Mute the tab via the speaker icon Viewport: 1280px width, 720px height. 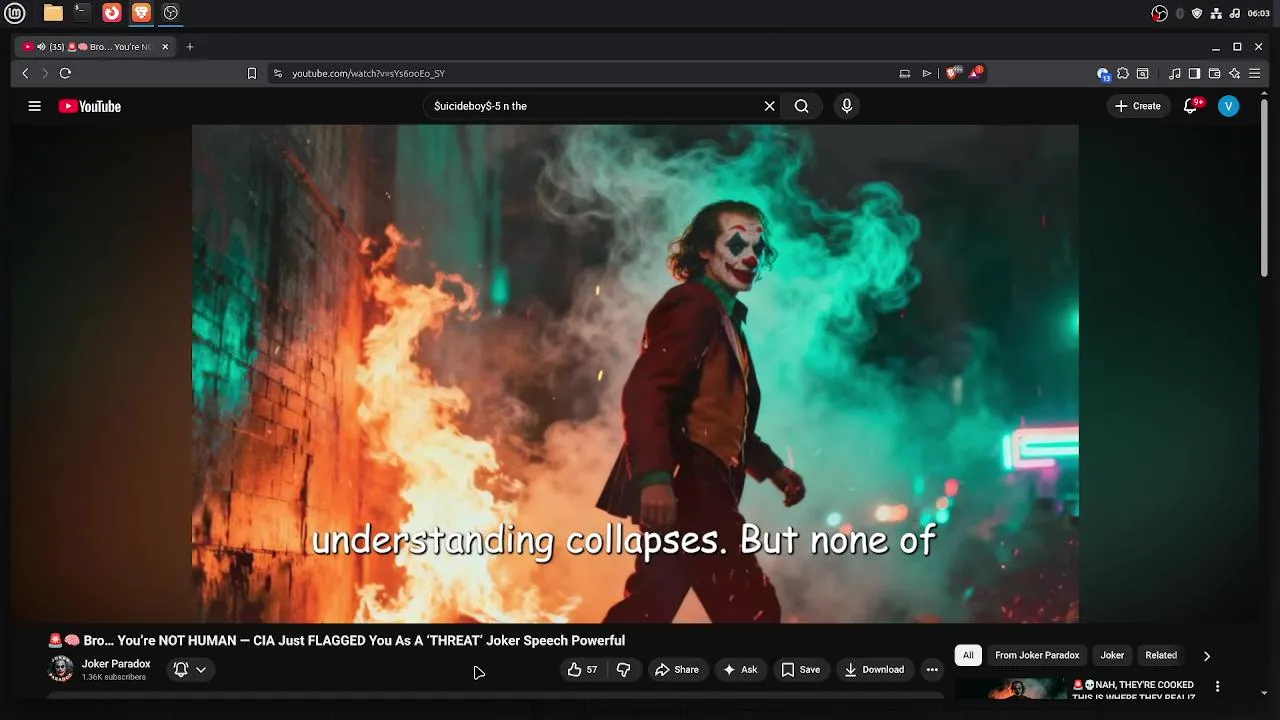tap(41, 47)
